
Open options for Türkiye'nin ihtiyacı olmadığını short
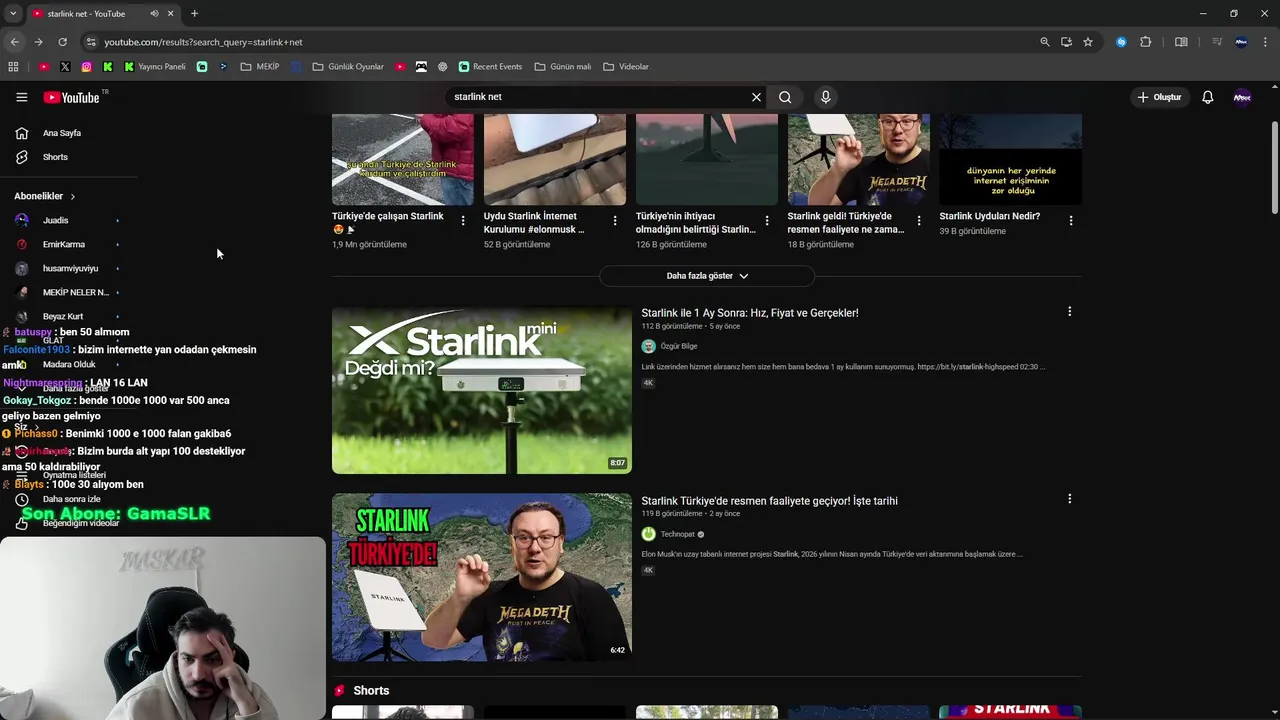point(767,221)
